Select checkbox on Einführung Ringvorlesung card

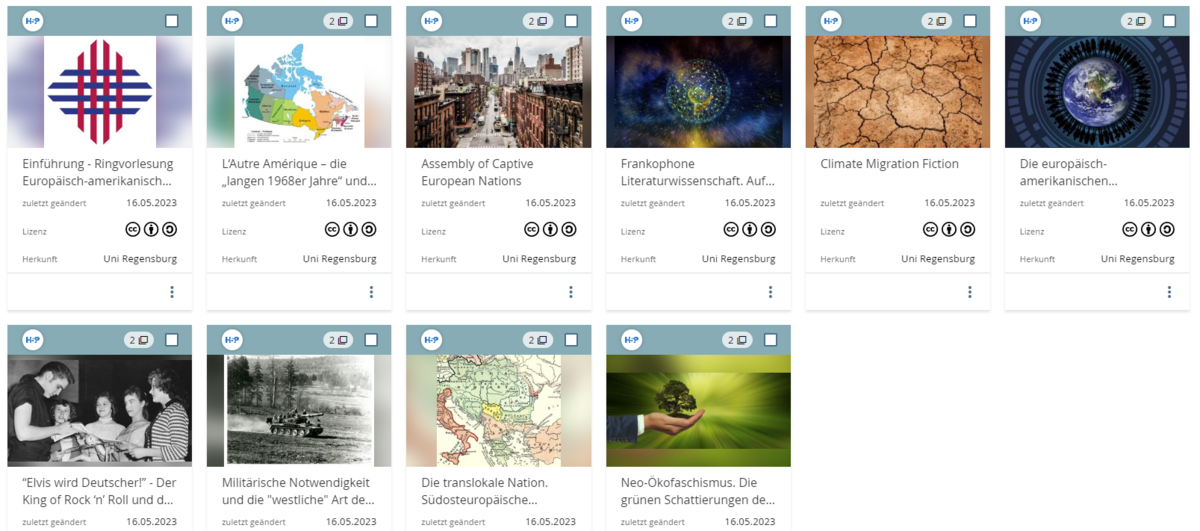[172, 21]
